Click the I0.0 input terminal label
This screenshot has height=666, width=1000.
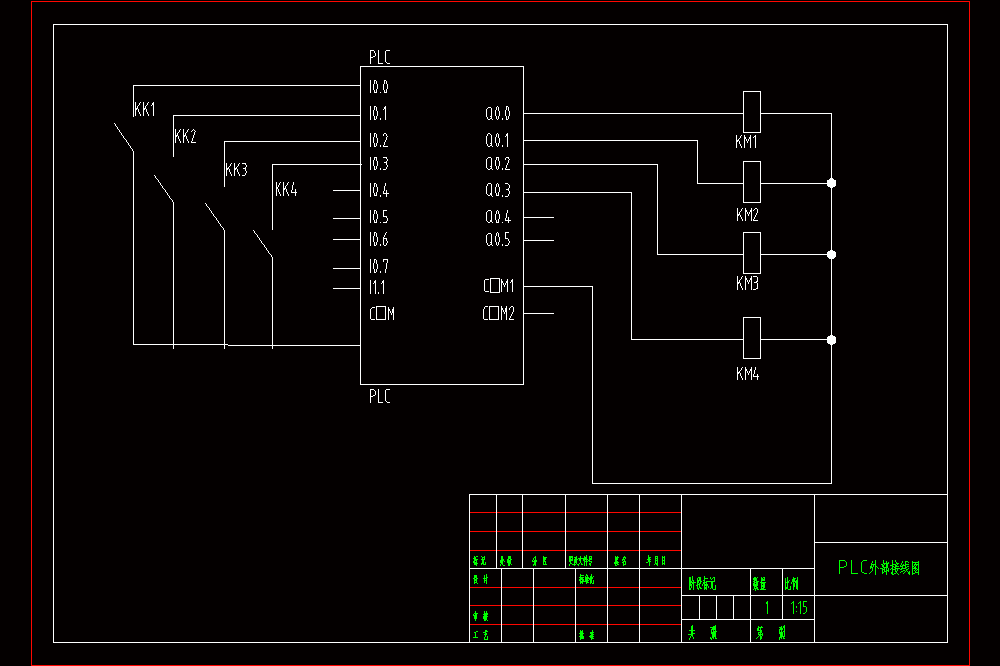(x=379, y=87)
